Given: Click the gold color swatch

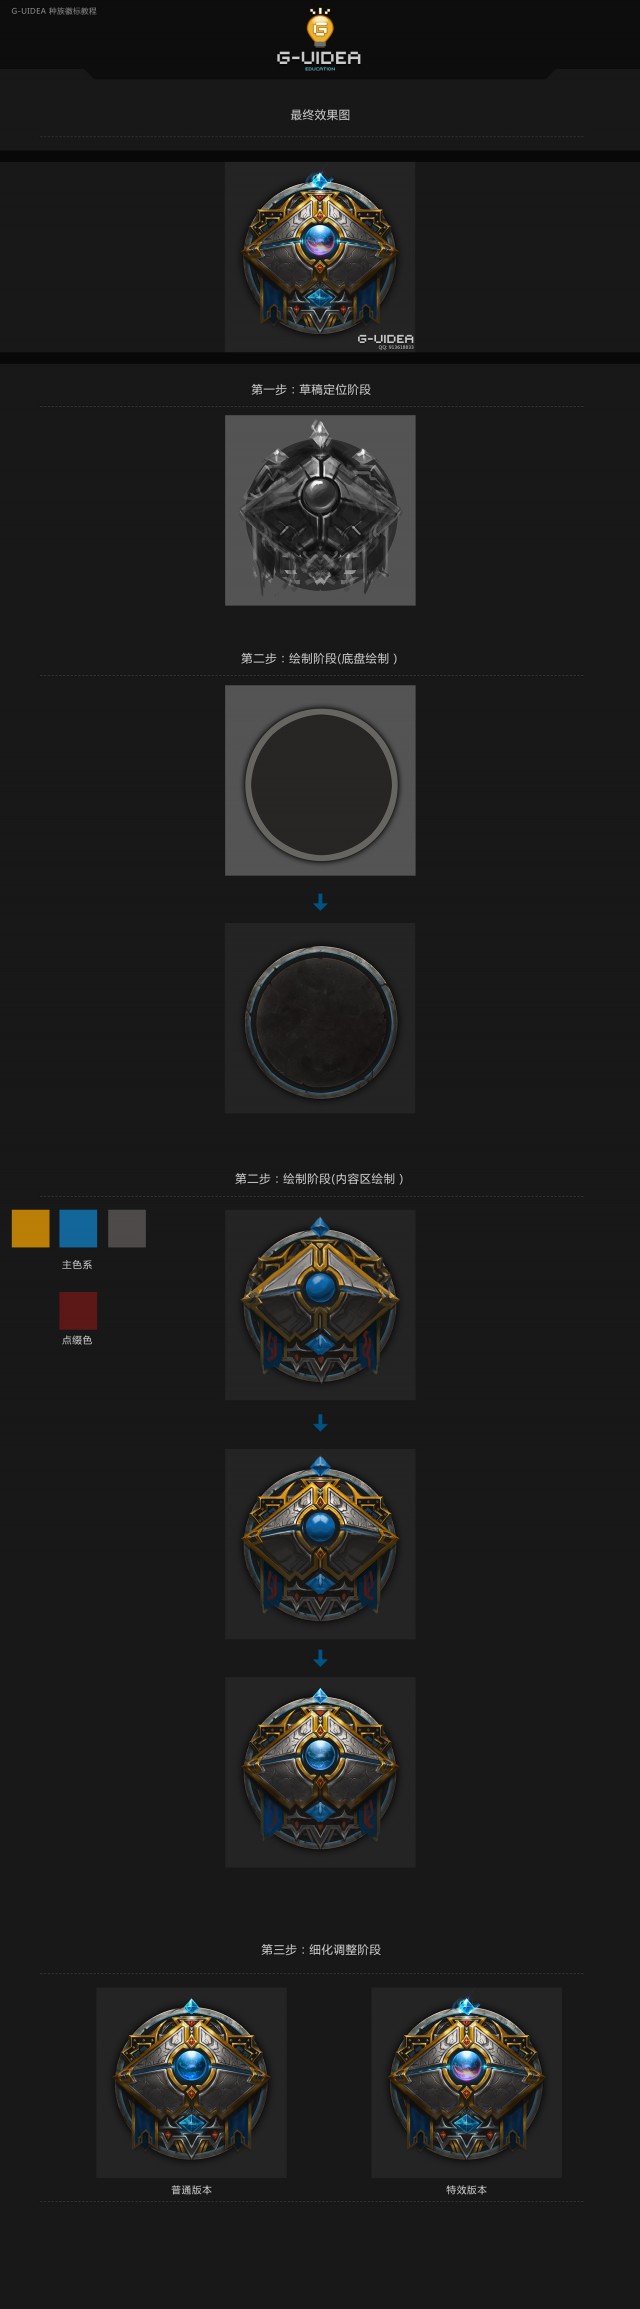Looking at the screenshot, I should point(30,1228).
